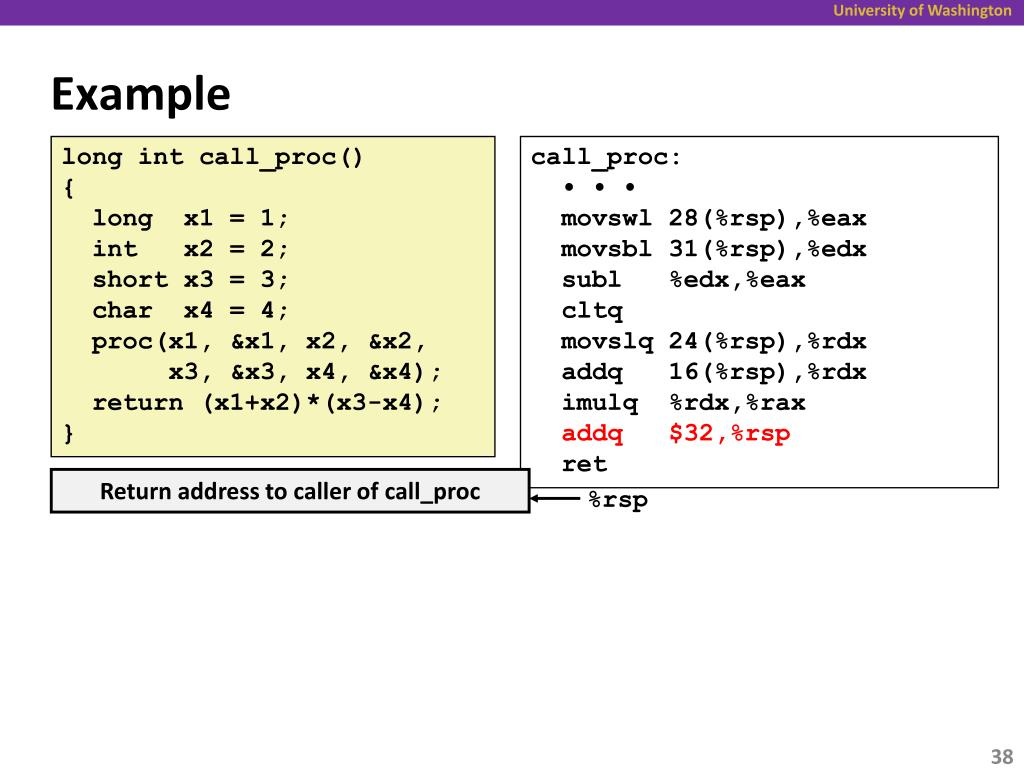Click the 'addq 16(%rsp),%rdx' instruction

tap(714, 372)
